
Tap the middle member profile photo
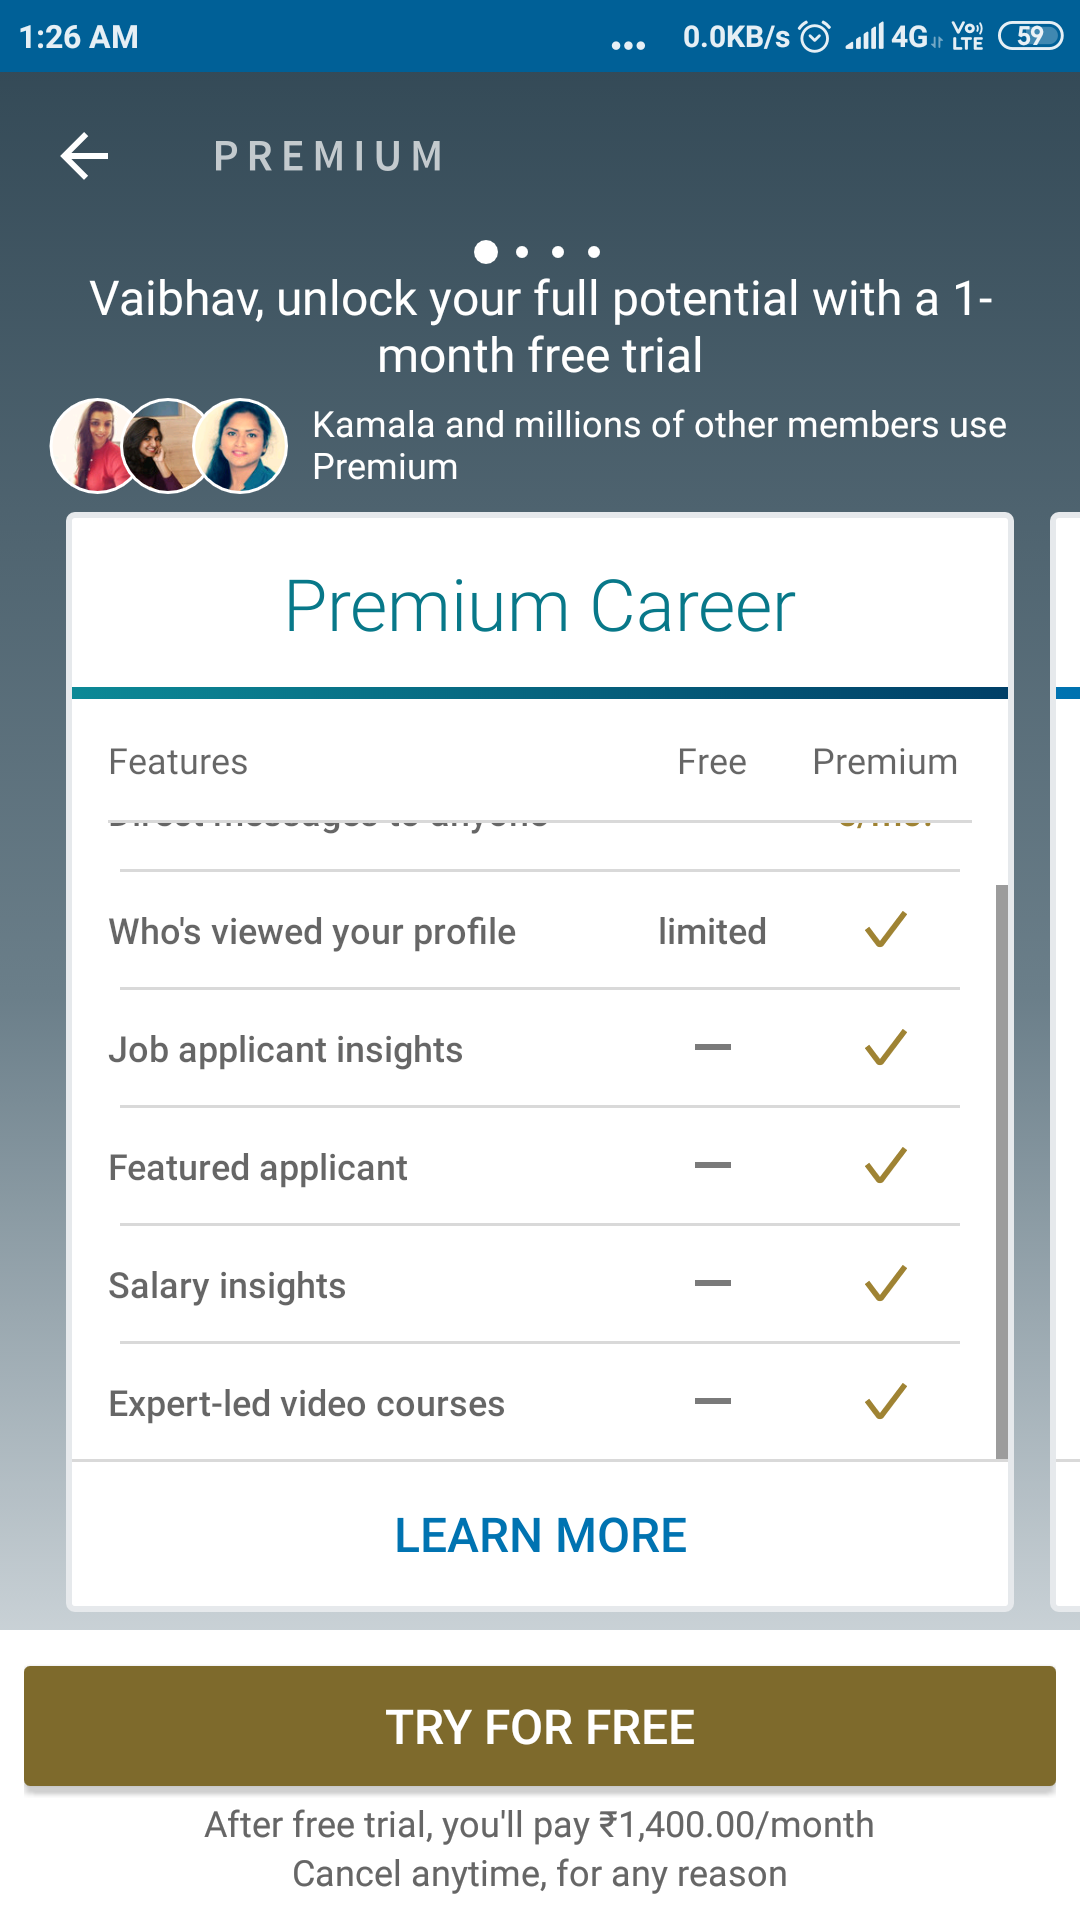(166, 446)
